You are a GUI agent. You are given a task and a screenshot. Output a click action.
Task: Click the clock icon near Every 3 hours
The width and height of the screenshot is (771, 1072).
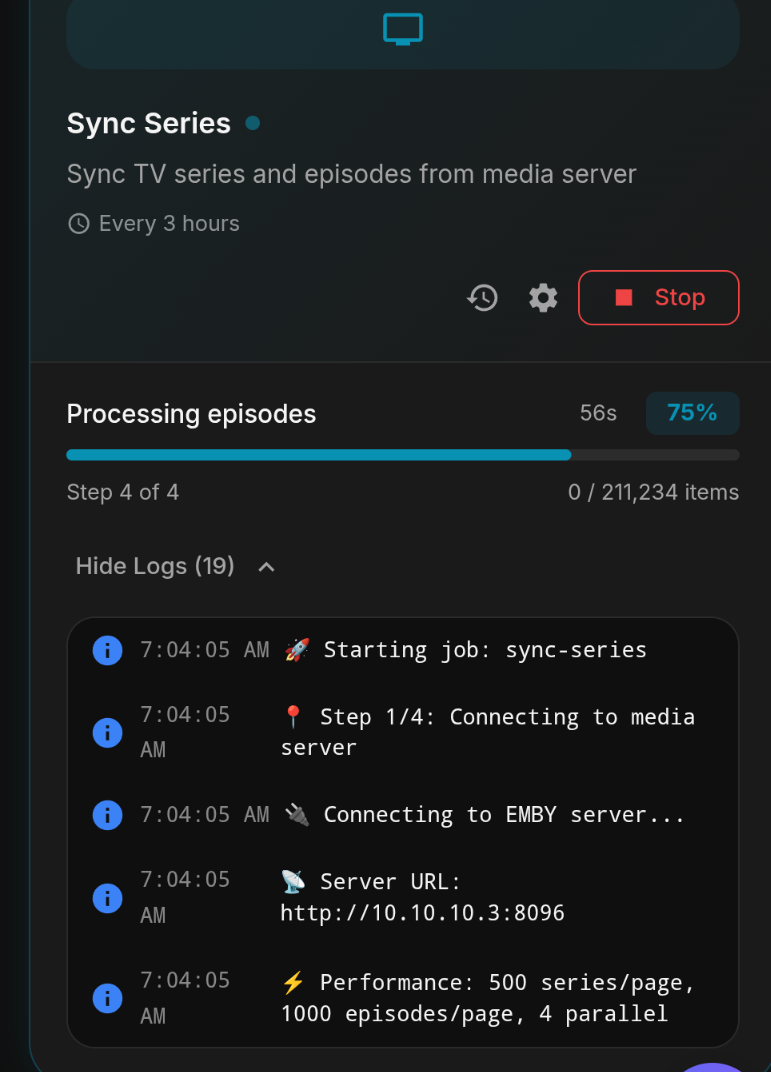click(x=78, y=224)
